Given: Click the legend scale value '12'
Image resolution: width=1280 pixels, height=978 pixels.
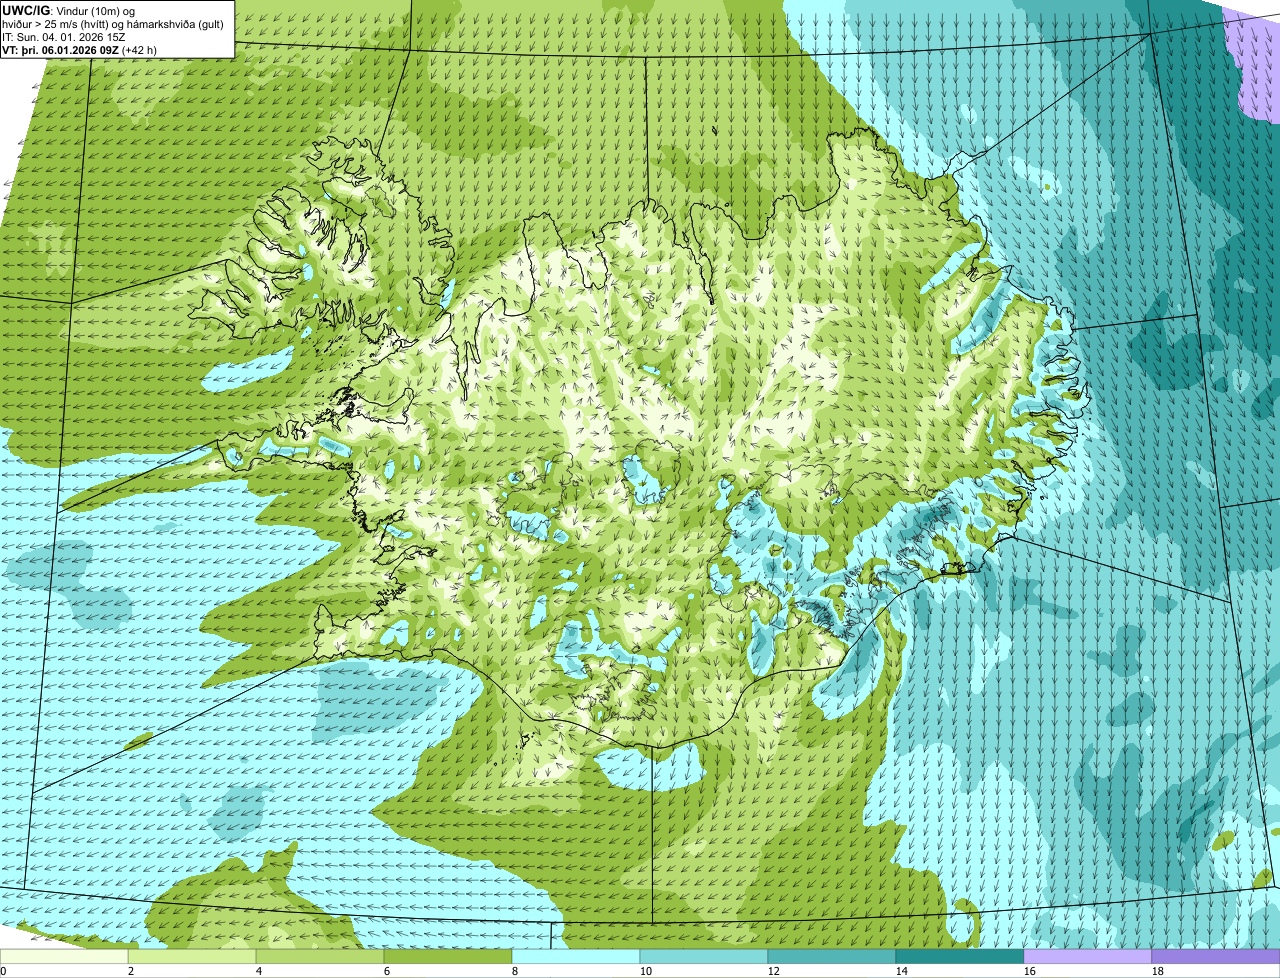Looking at the screenshot, I should click(774, 971).
